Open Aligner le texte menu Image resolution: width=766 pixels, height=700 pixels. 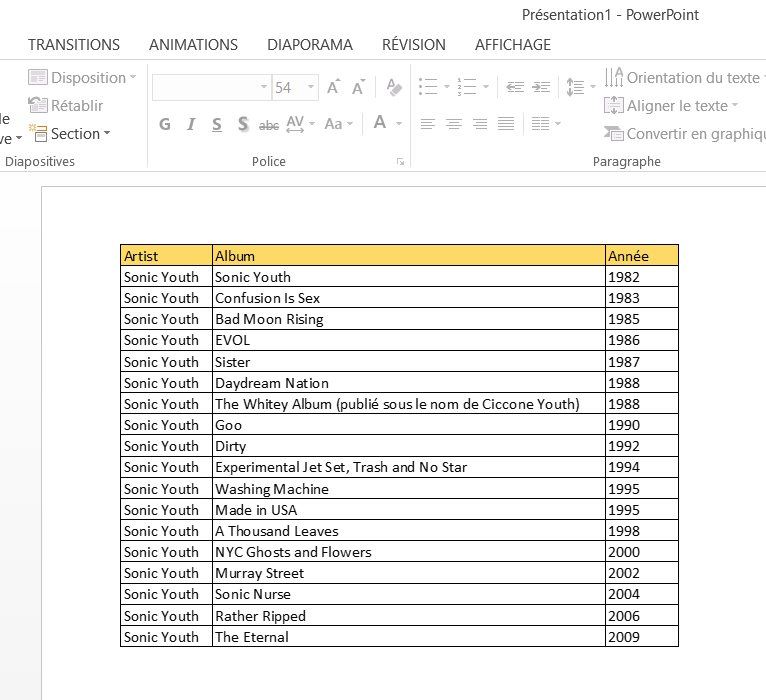[671, 106]
